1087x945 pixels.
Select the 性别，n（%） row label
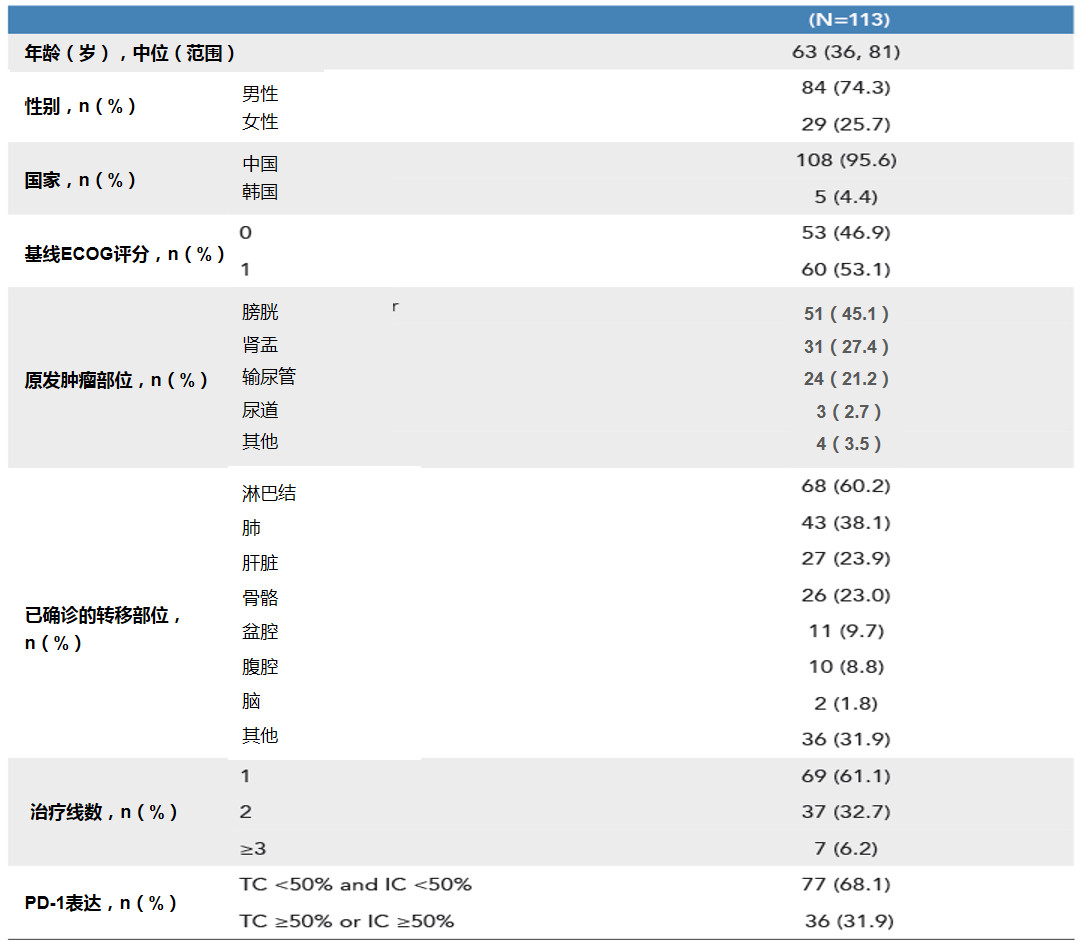click(x=80, y=106)
